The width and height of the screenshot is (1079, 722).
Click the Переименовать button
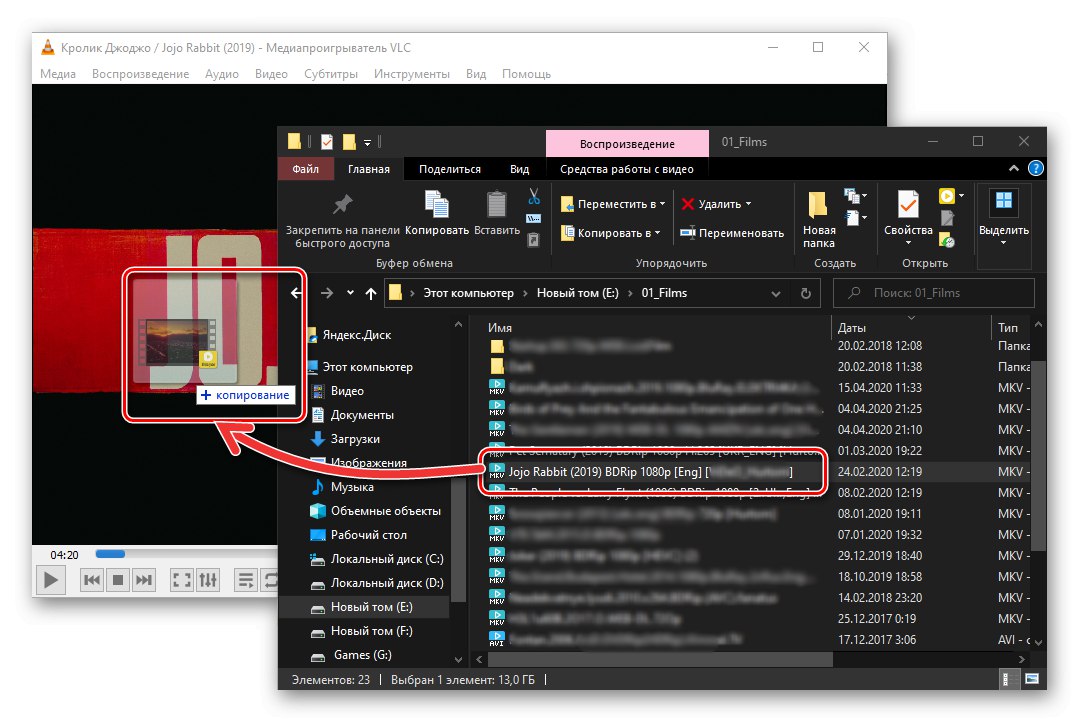point(732,233)
